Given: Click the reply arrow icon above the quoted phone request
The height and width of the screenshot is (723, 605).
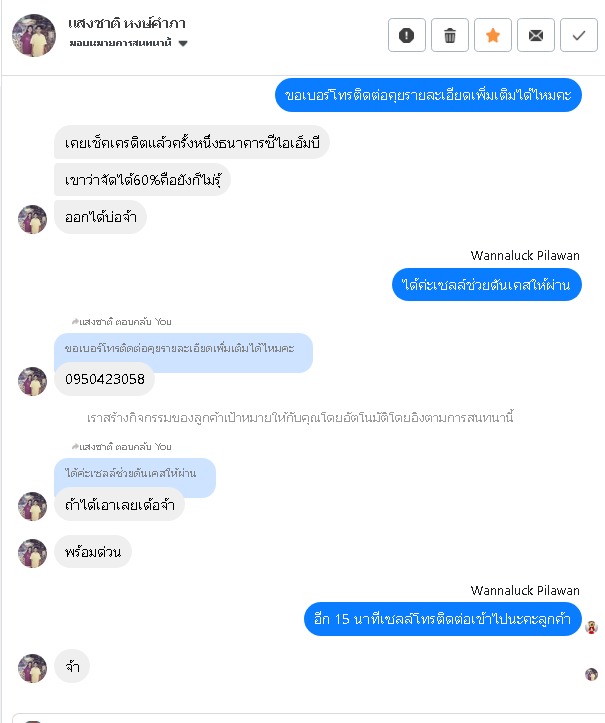Looking at the screenshot, I should coord(75,321).
